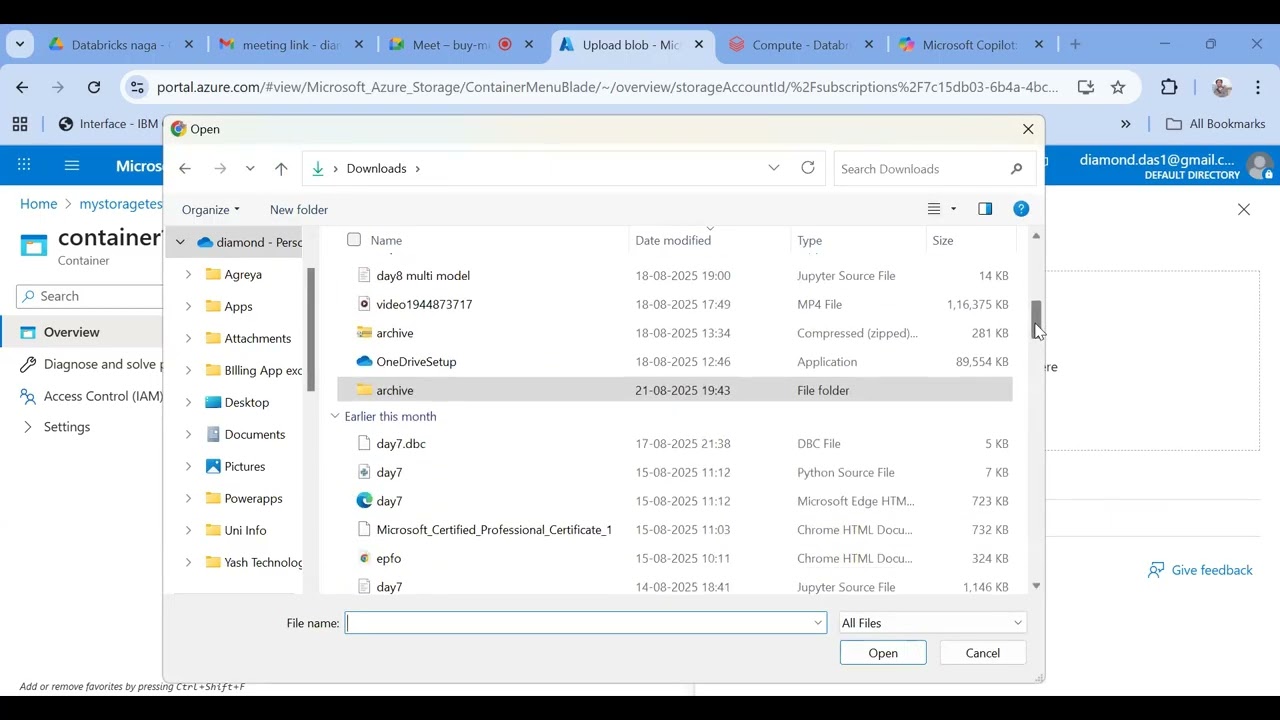Select the day8 multi model file
Image resolution: width=1280 pixels, height=720 pixels.
[675, 276]
